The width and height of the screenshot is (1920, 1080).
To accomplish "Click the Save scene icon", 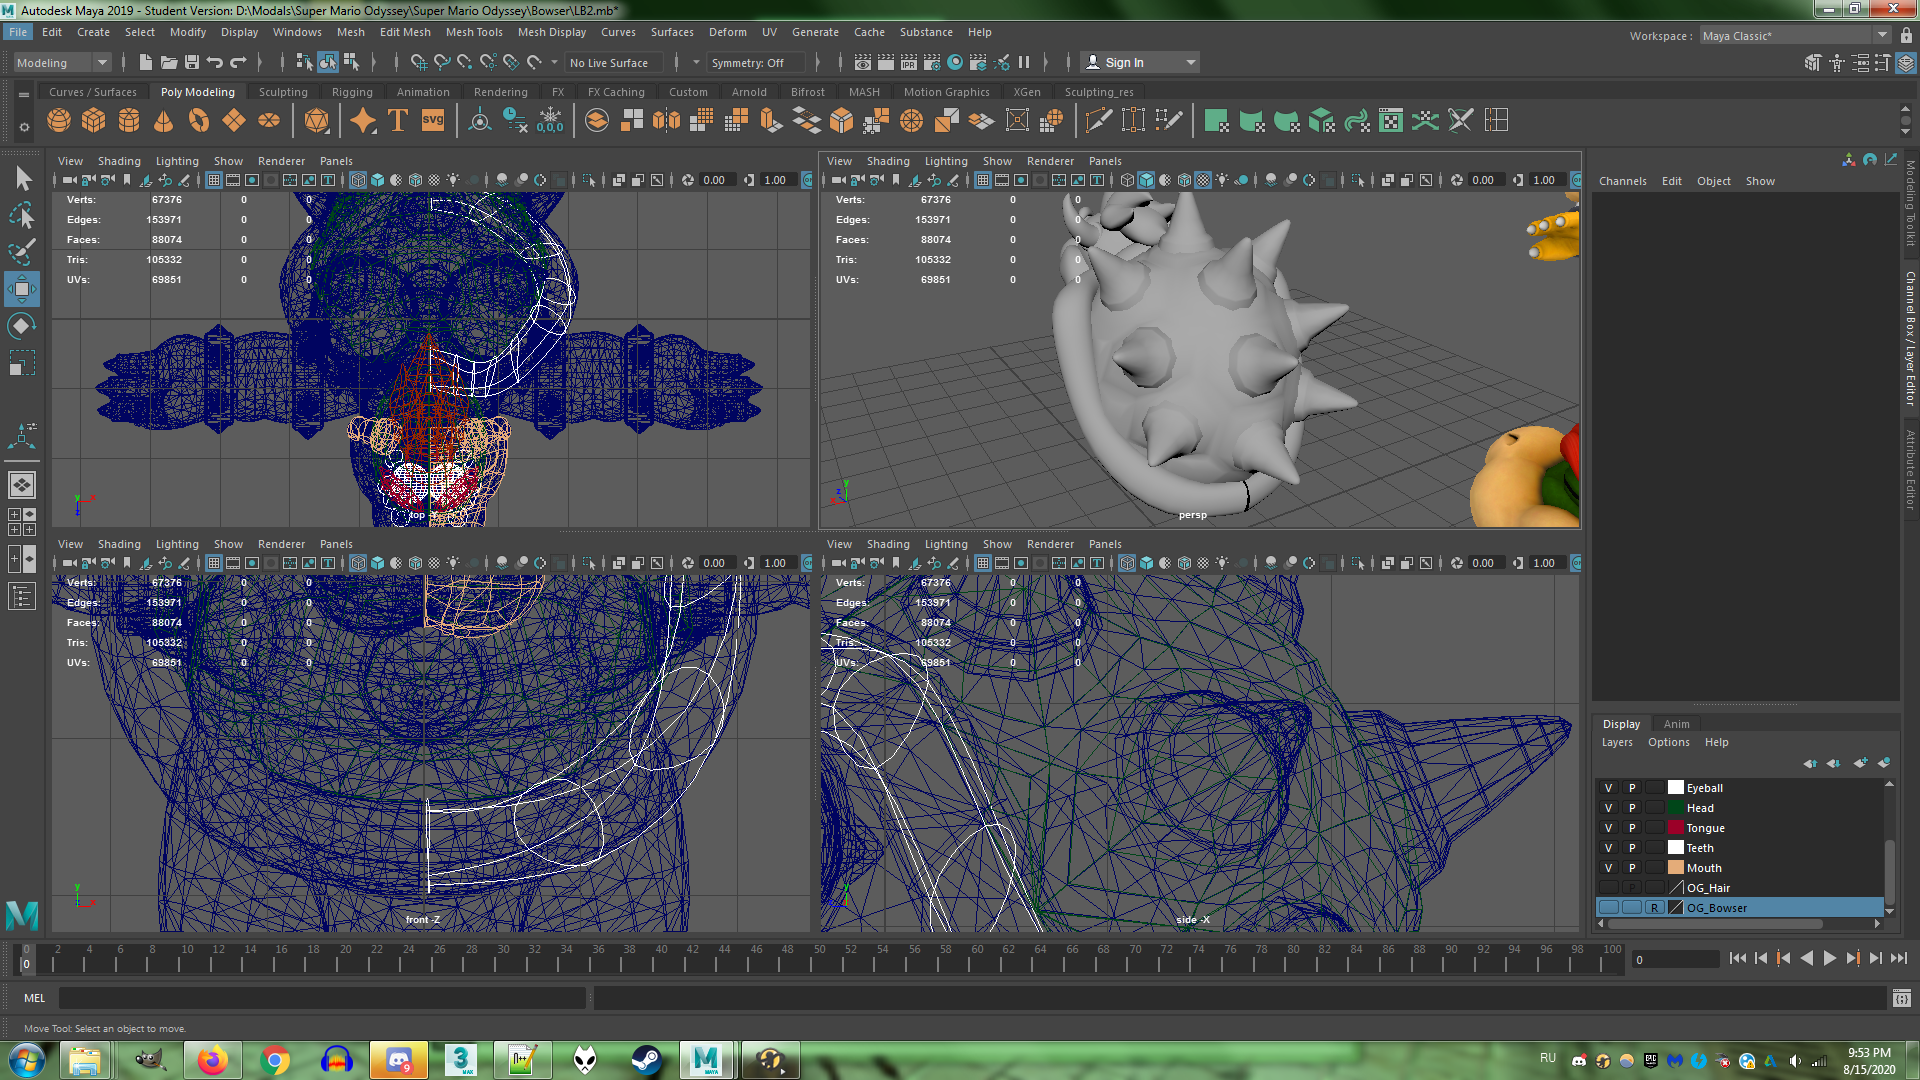I will [x=192, y=62].
